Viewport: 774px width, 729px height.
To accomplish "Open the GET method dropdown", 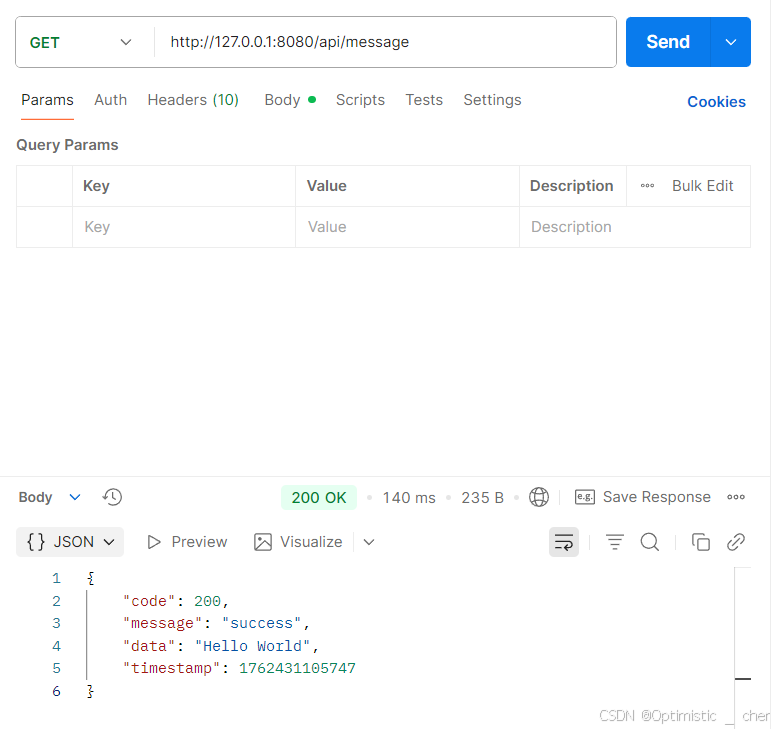I will (x=81, y=42).
